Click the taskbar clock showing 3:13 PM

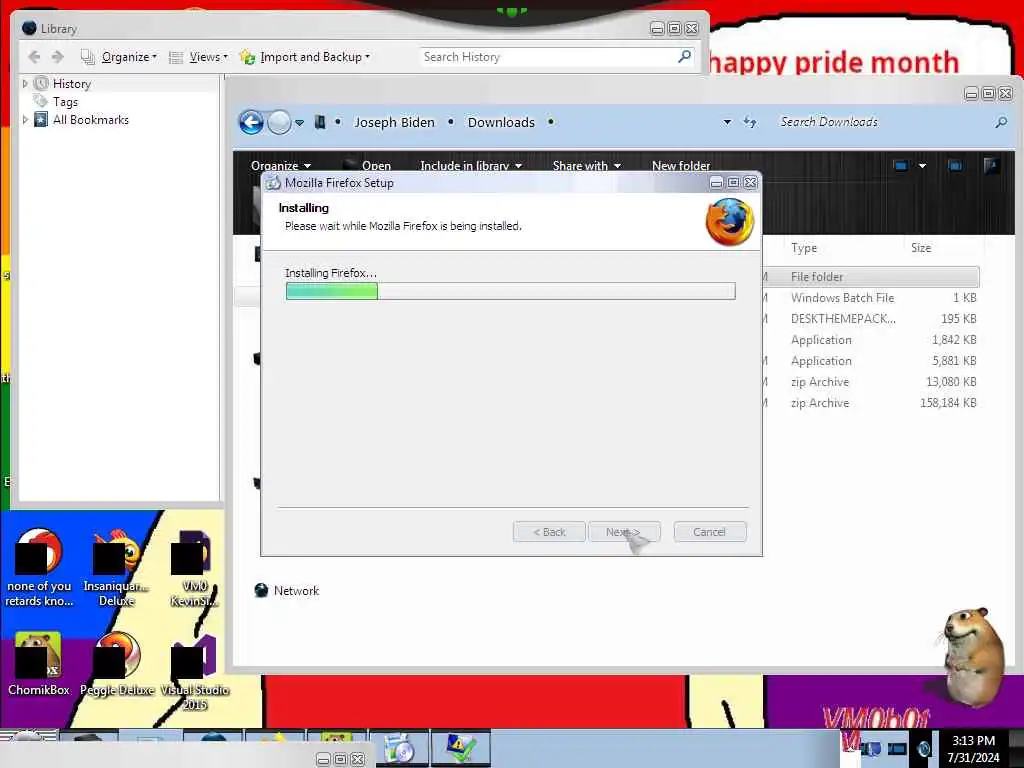pyautogui.click(x=974, y=748)
